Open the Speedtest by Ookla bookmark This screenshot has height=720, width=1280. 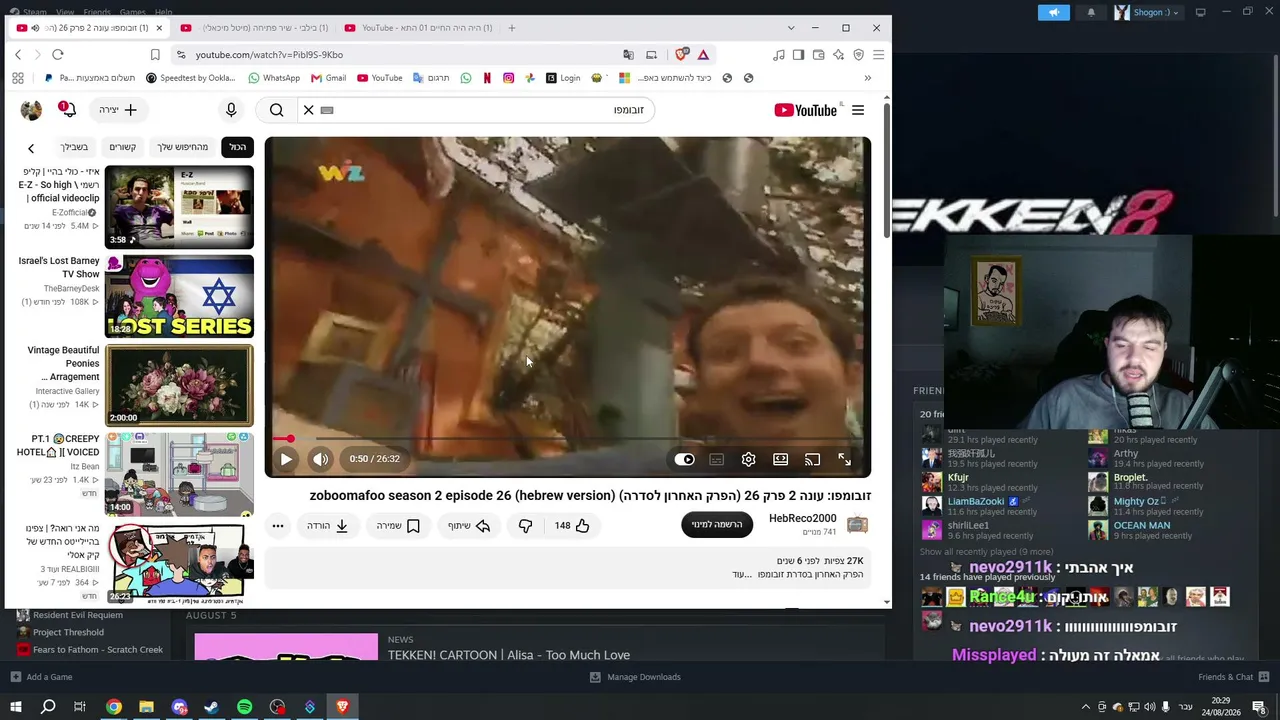point(190,78)
